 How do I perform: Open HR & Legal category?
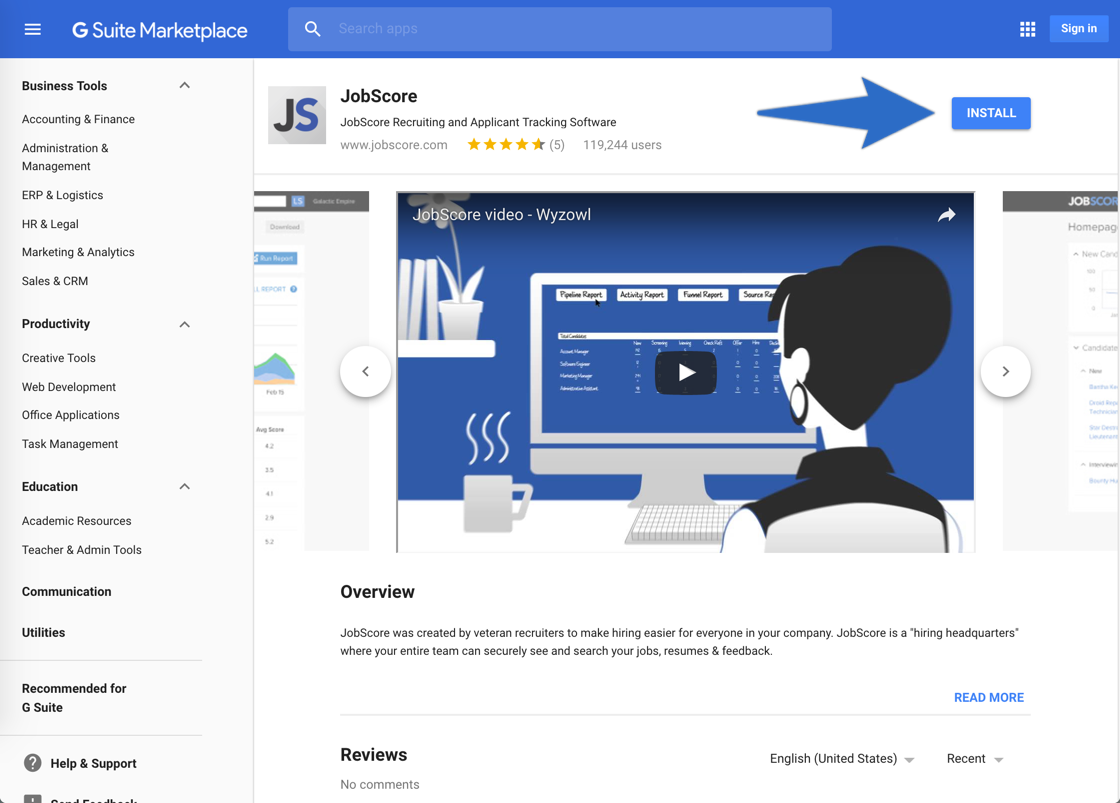point(50,224)
